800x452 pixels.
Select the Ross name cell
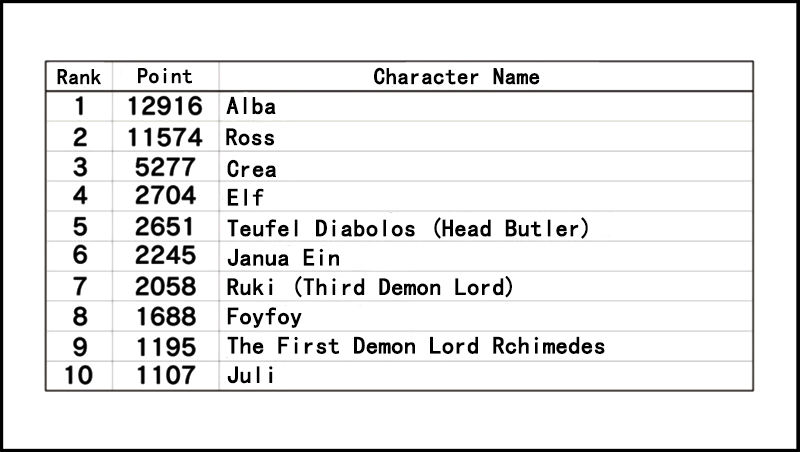(x=250, y=137)
